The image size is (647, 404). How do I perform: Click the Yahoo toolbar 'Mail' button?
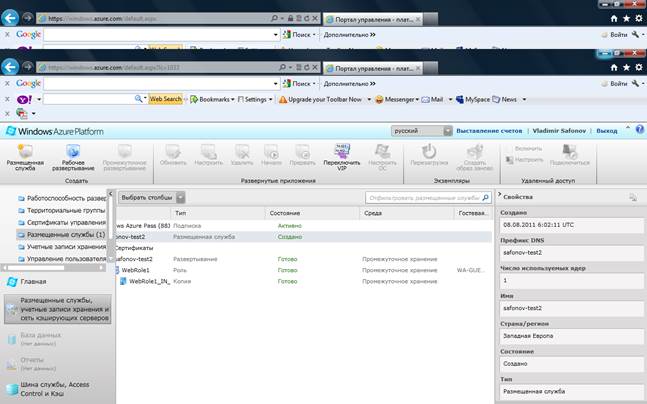[432, 99]
